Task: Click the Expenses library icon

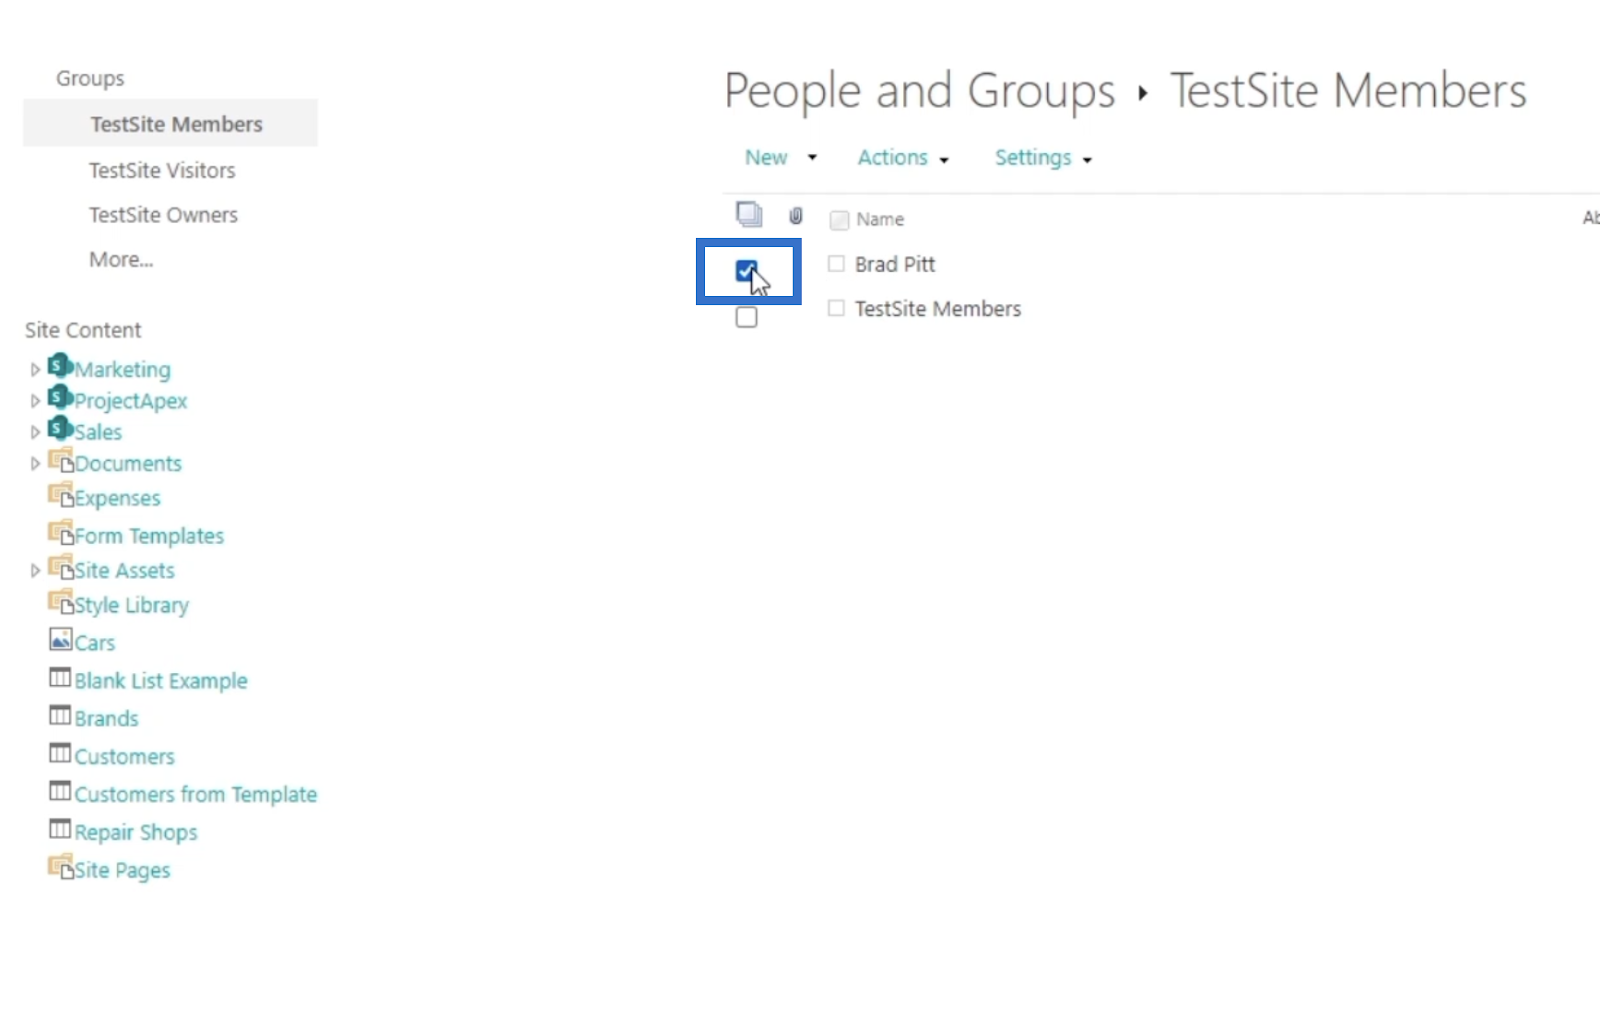Action: coord(61,495)
